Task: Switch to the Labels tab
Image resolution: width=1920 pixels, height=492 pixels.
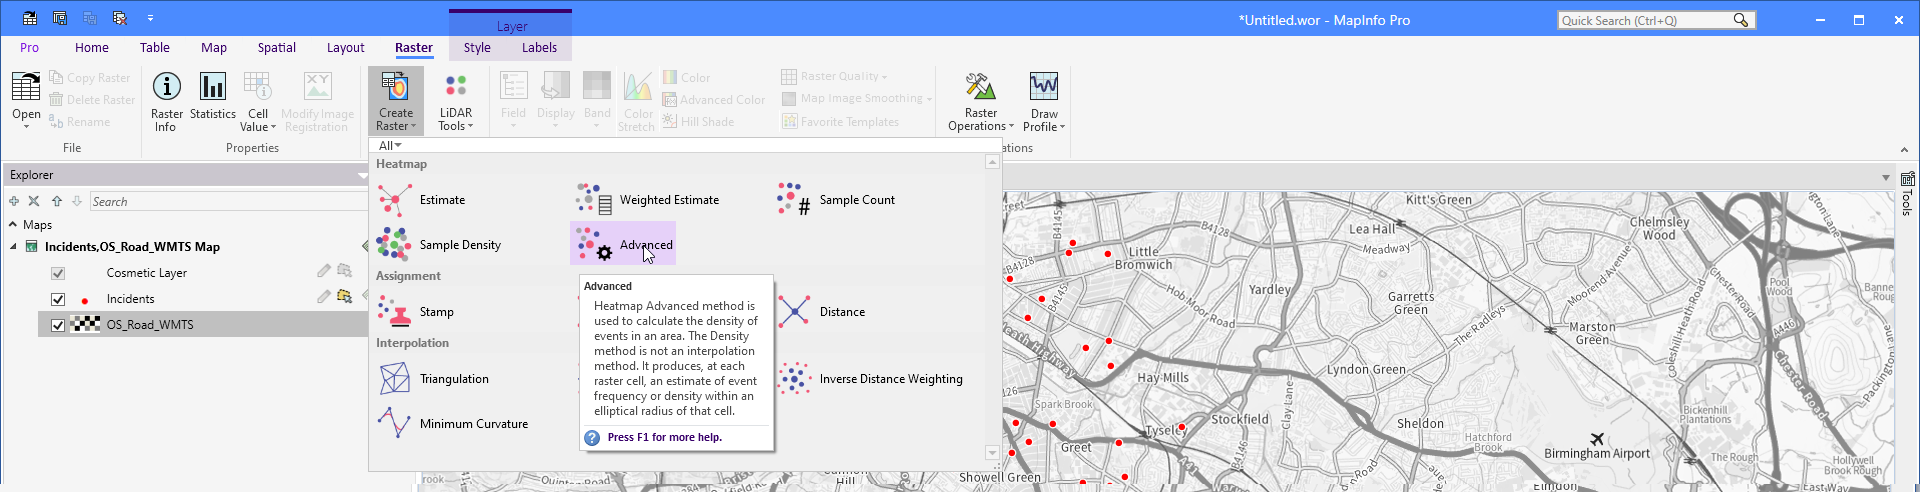Action: tap(540, 47)
